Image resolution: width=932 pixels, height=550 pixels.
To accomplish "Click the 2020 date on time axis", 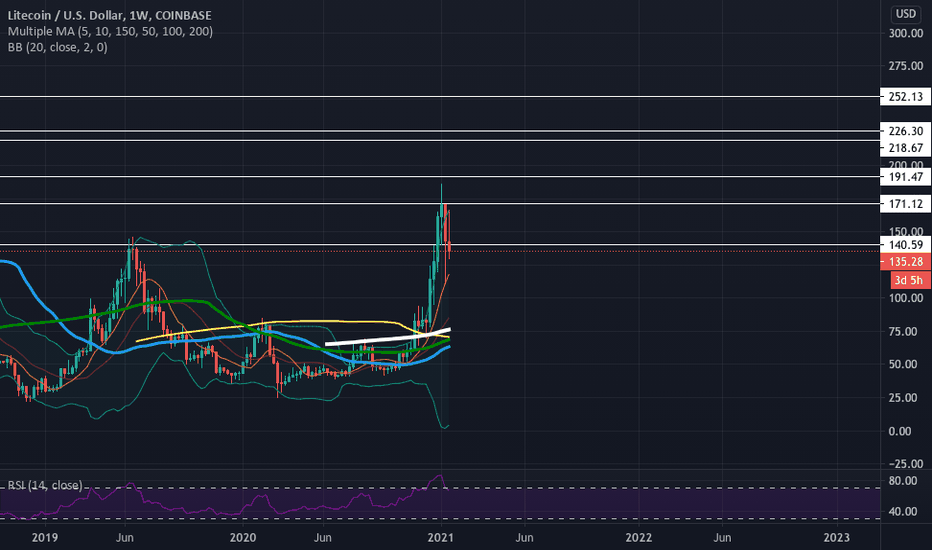I will coord(243,538).
